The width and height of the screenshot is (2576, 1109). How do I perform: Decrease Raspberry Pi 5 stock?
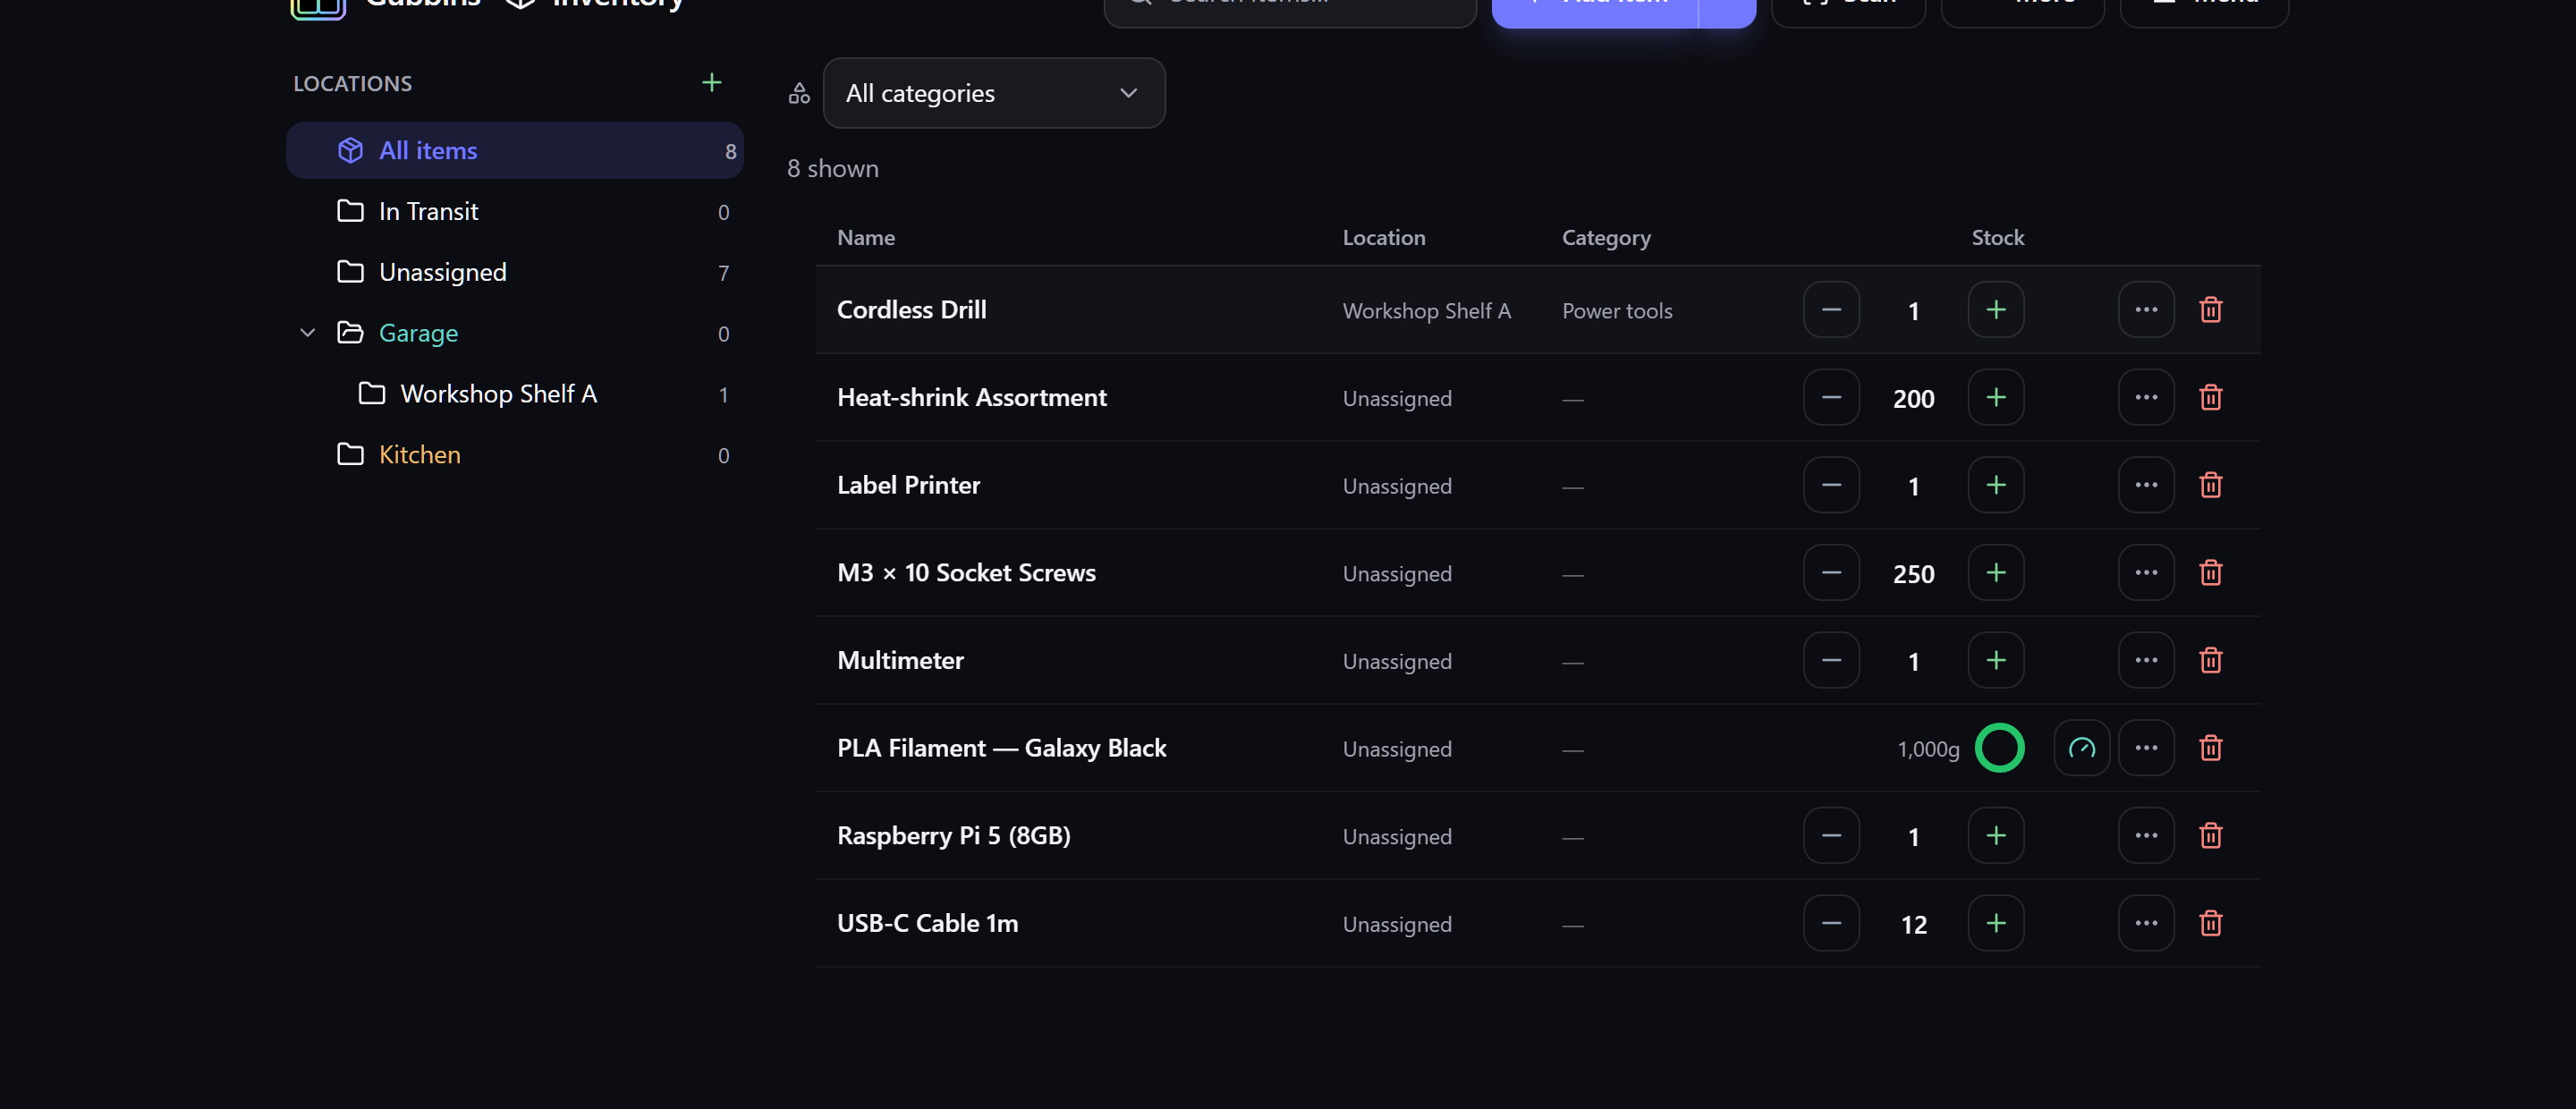pos(1831,836)
